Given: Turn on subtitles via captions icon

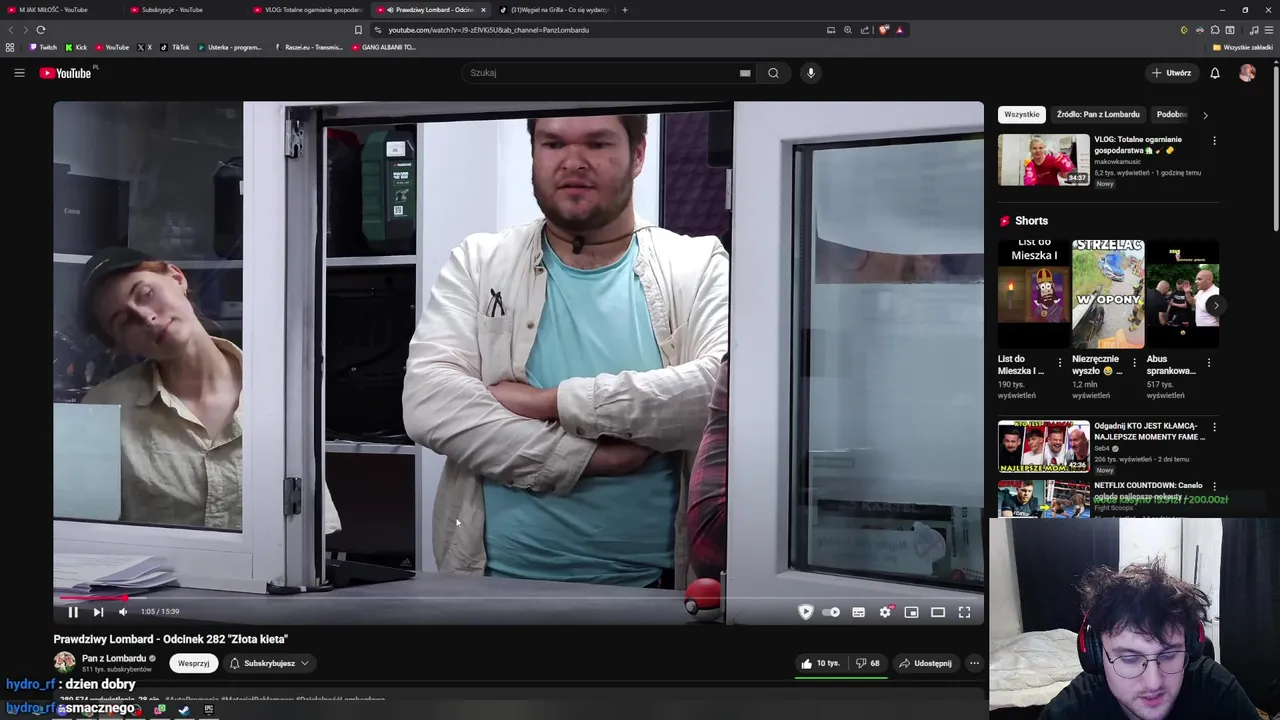Looking at the screenshot, I should pyautogui.click(x=858, y=612).
